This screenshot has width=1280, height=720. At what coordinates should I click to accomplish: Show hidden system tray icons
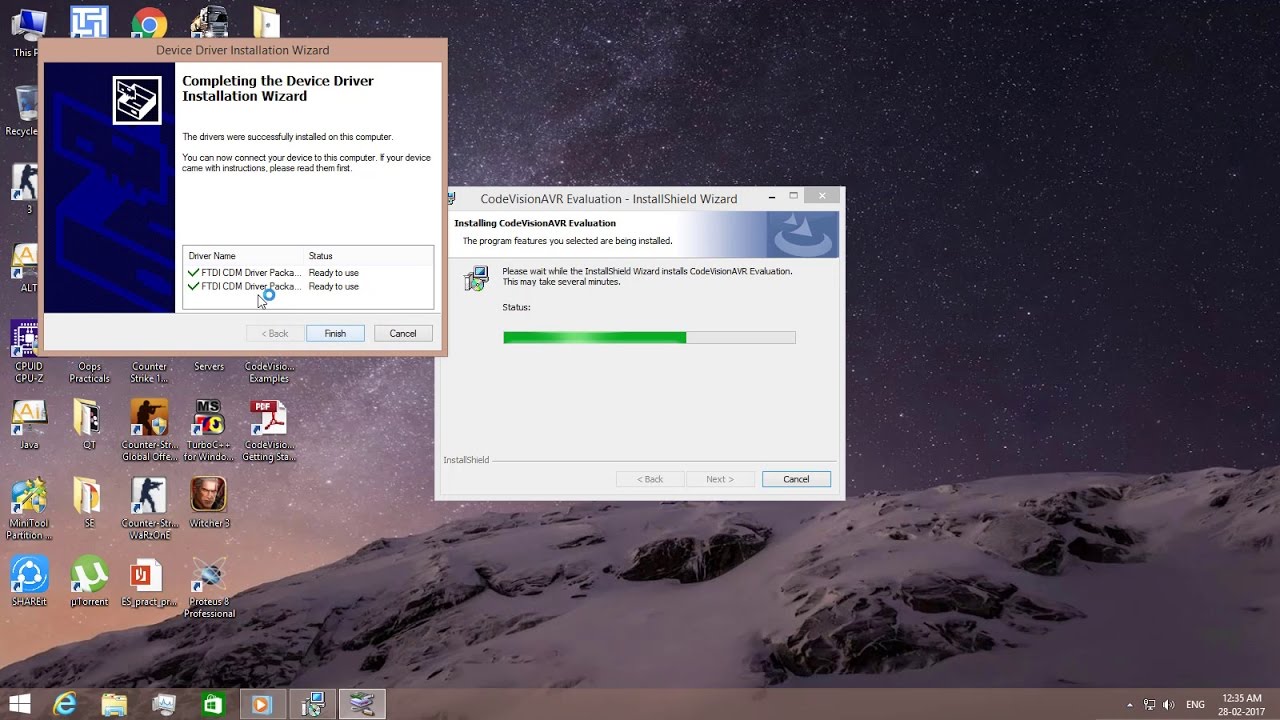1130,705
